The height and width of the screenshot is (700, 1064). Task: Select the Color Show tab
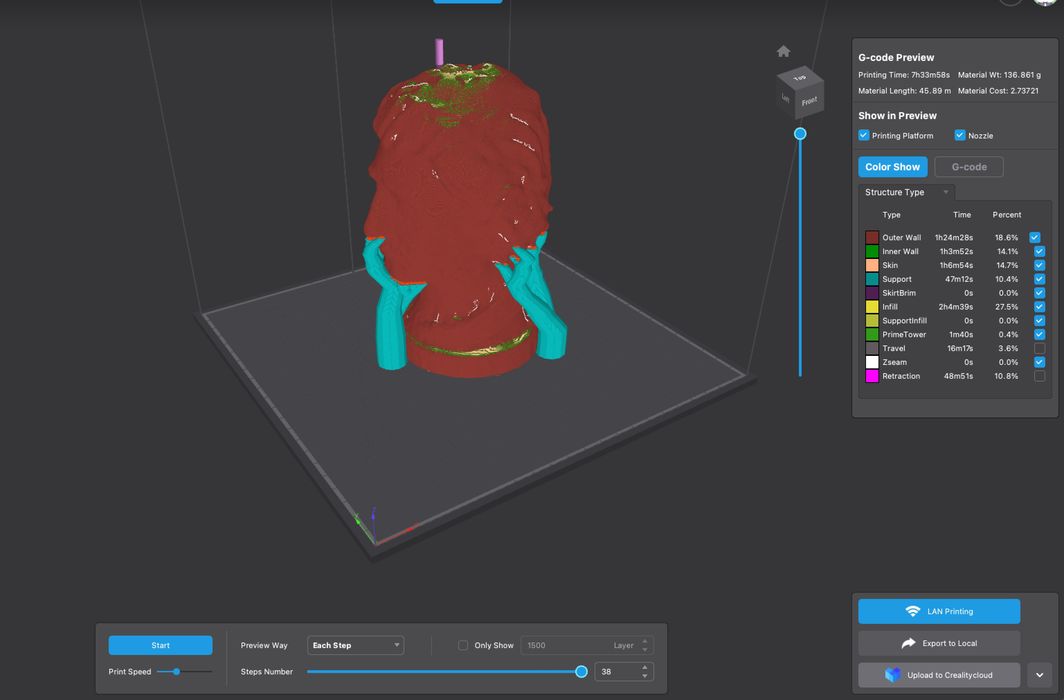[x=892, y=167]
